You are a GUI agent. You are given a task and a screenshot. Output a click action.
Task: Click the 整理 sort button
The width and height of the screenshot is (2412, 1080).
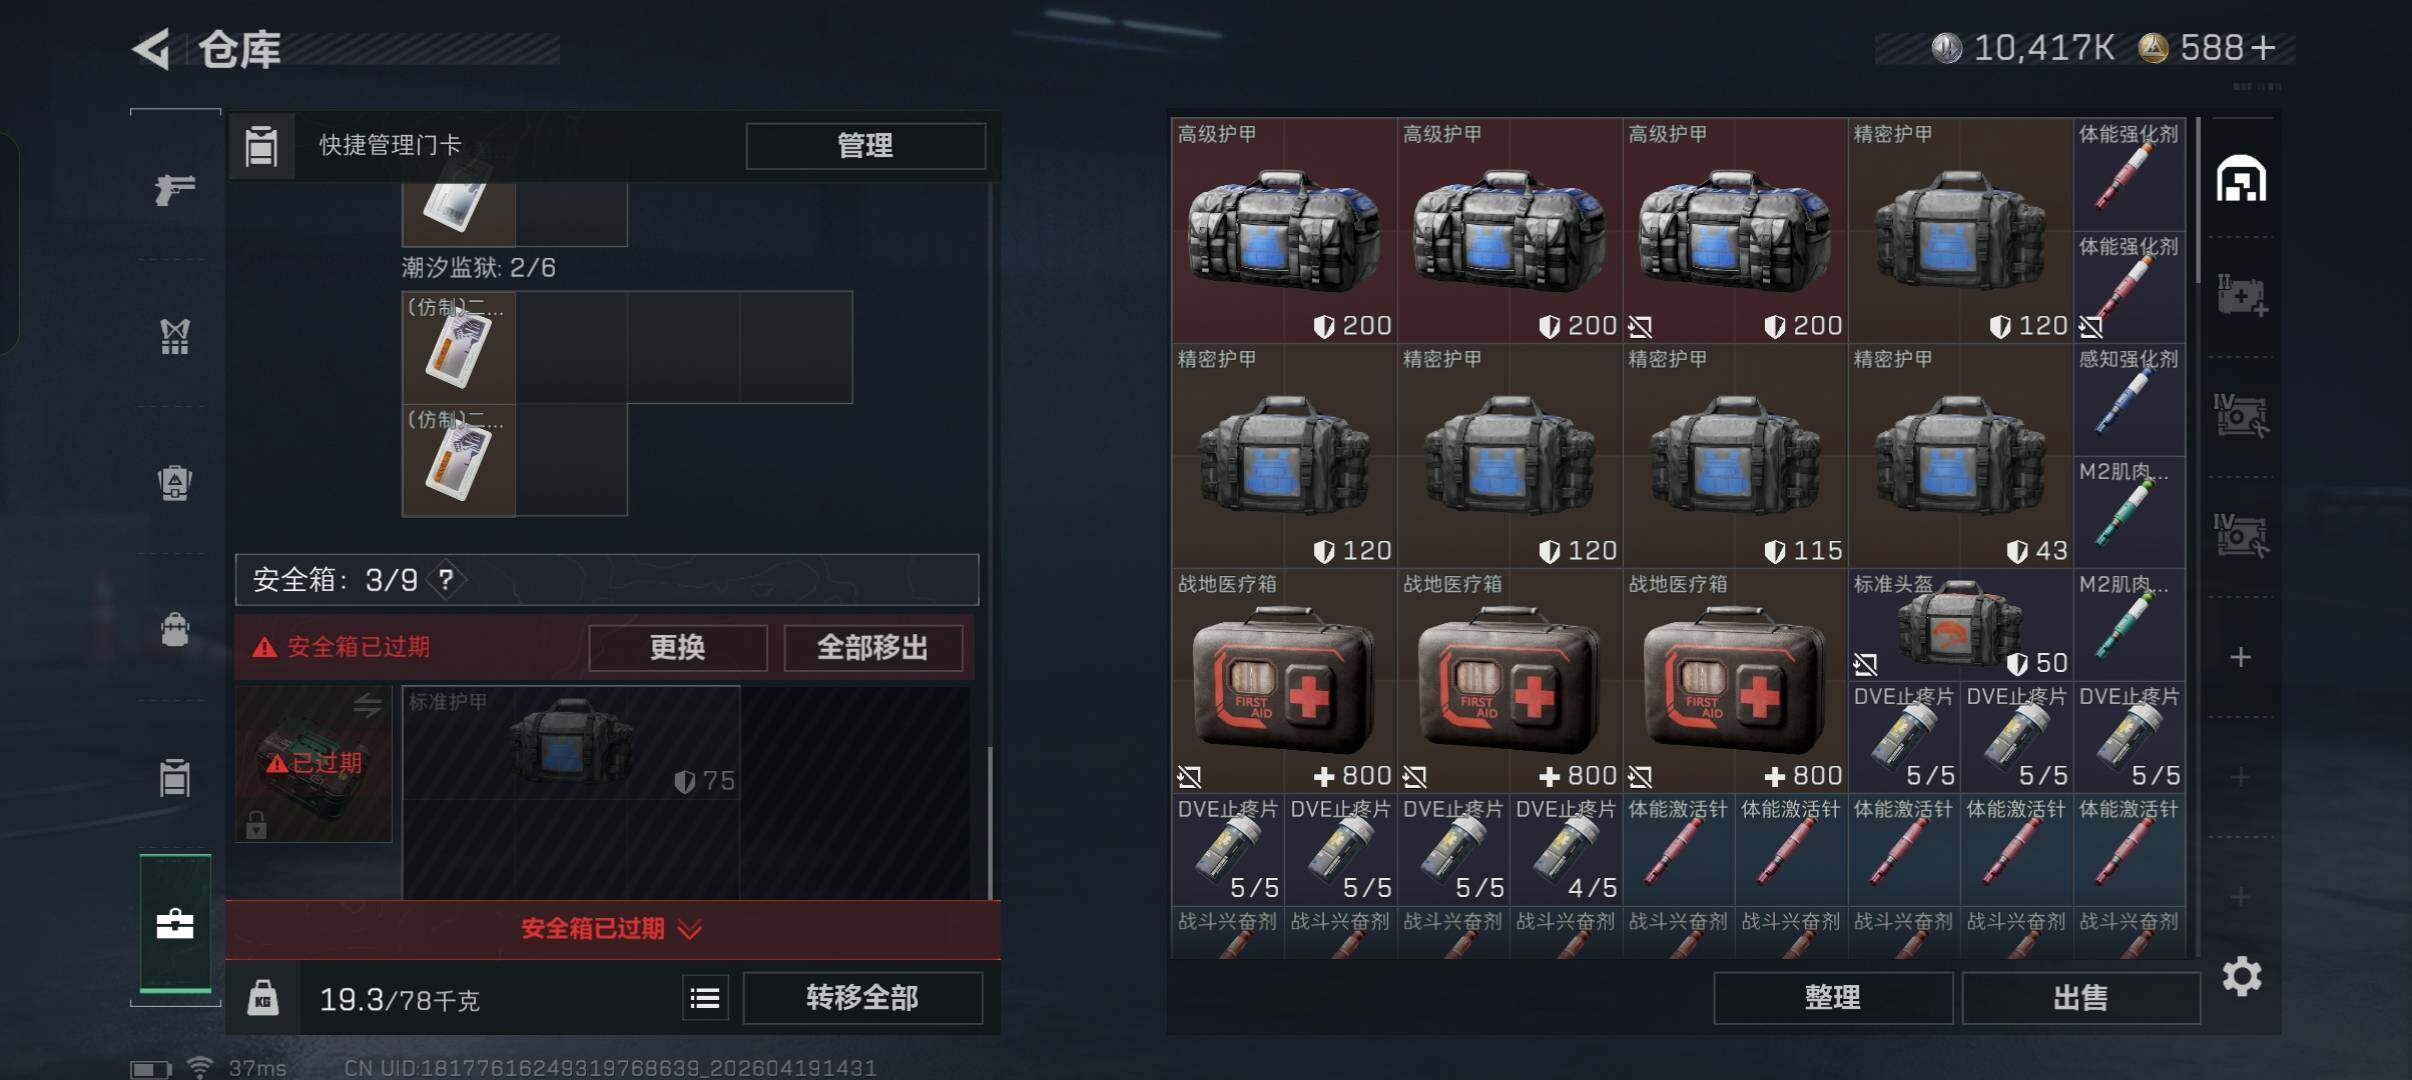[1832, 997]
